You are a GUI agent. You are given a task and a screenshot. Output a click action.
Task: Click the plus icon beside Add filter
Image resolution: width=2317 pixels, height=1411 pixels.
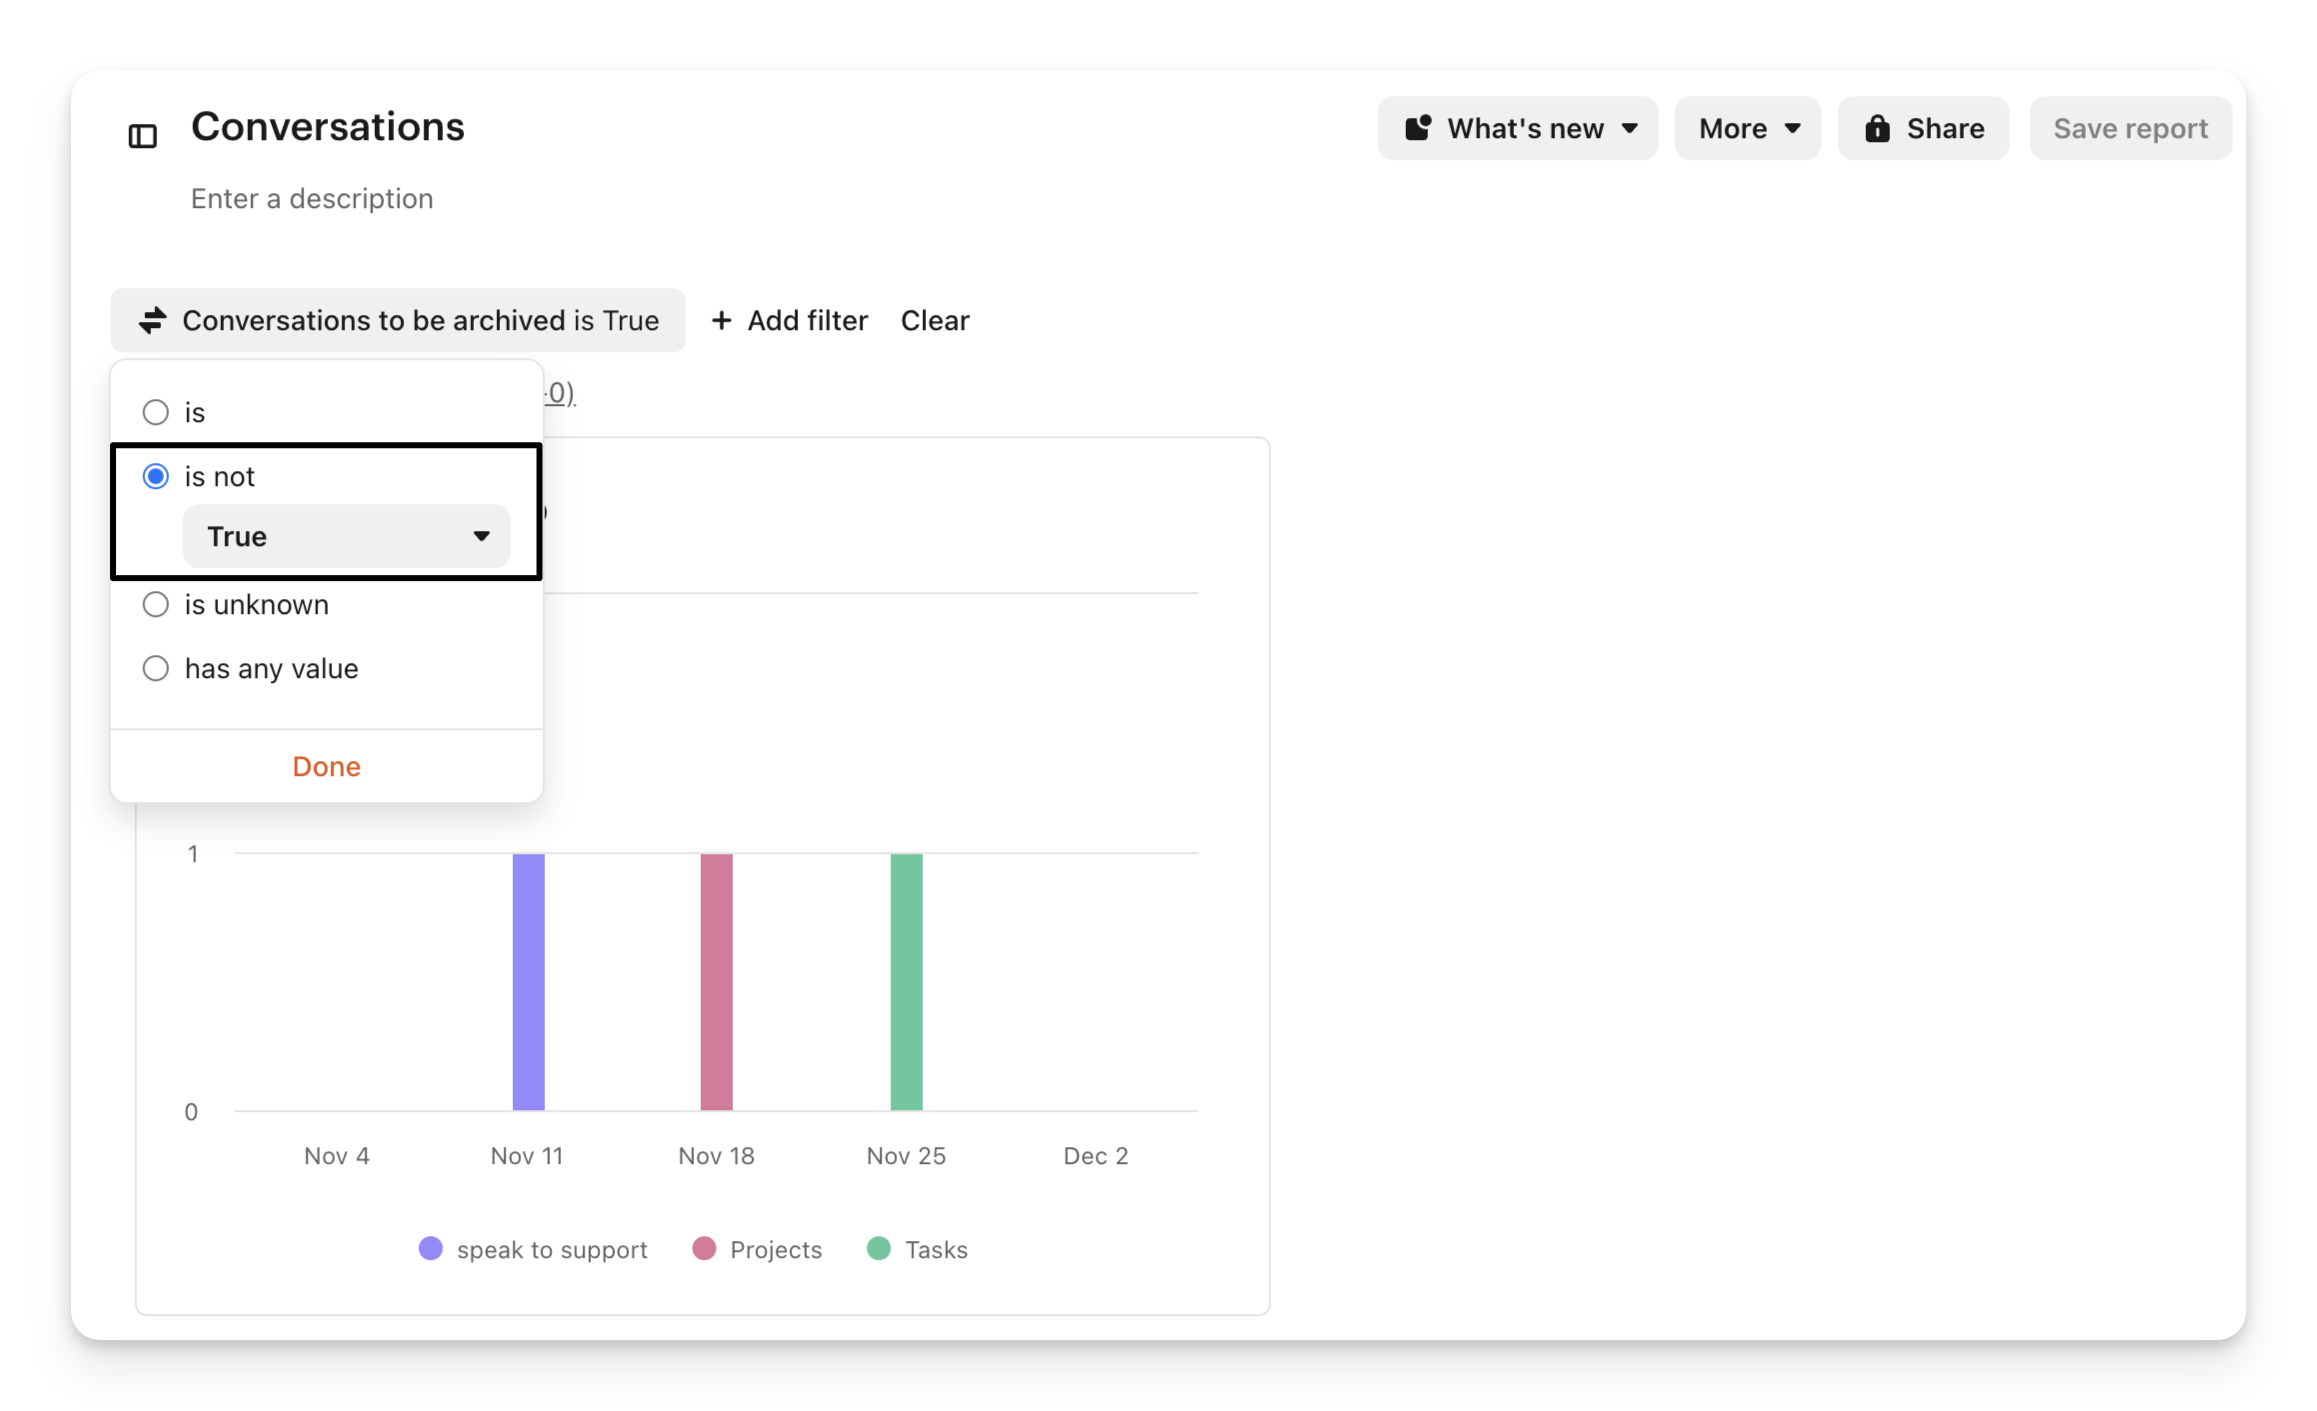pos(721,320)
